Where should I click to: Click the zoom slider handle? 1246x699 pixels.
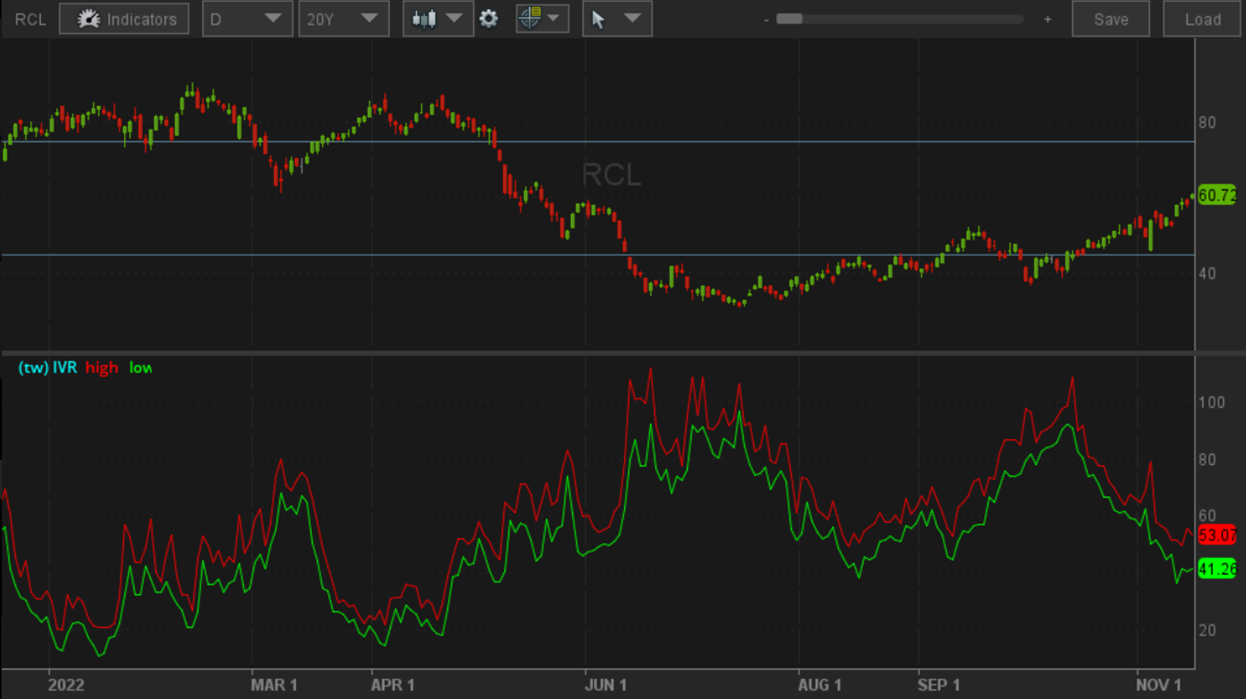(x=790, y=19)
